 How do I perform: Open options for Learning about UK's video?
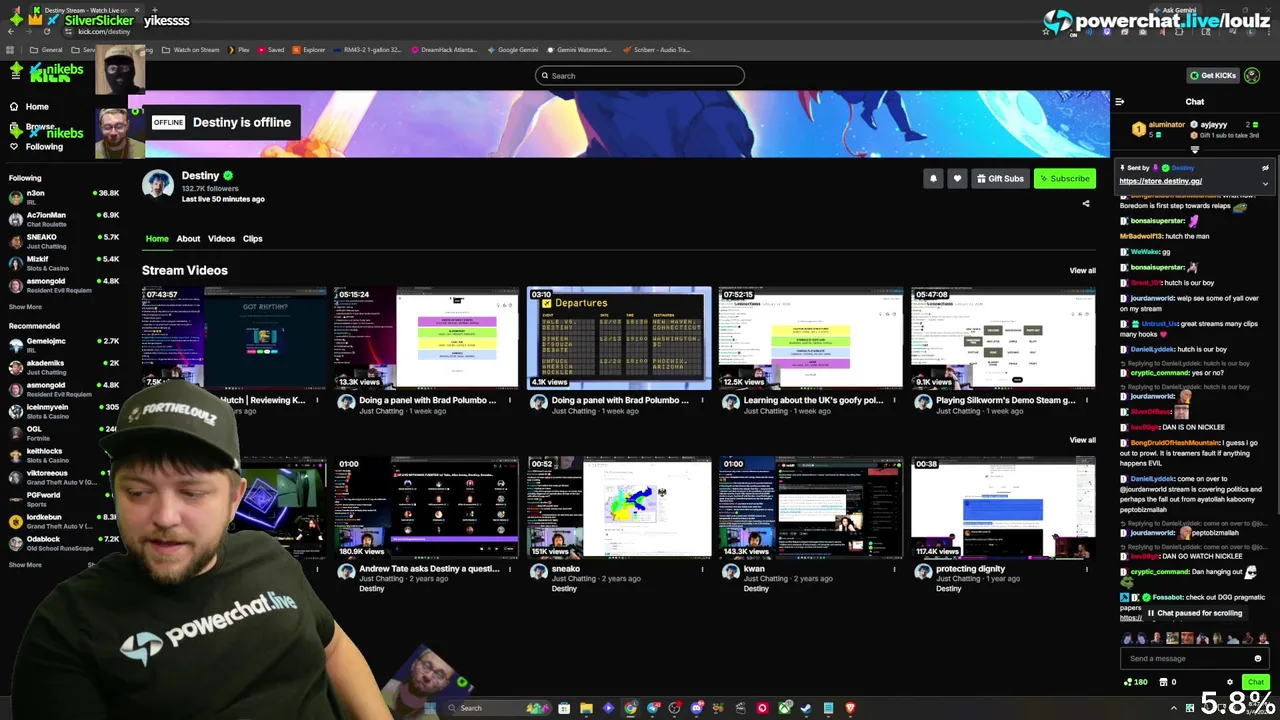895,401
